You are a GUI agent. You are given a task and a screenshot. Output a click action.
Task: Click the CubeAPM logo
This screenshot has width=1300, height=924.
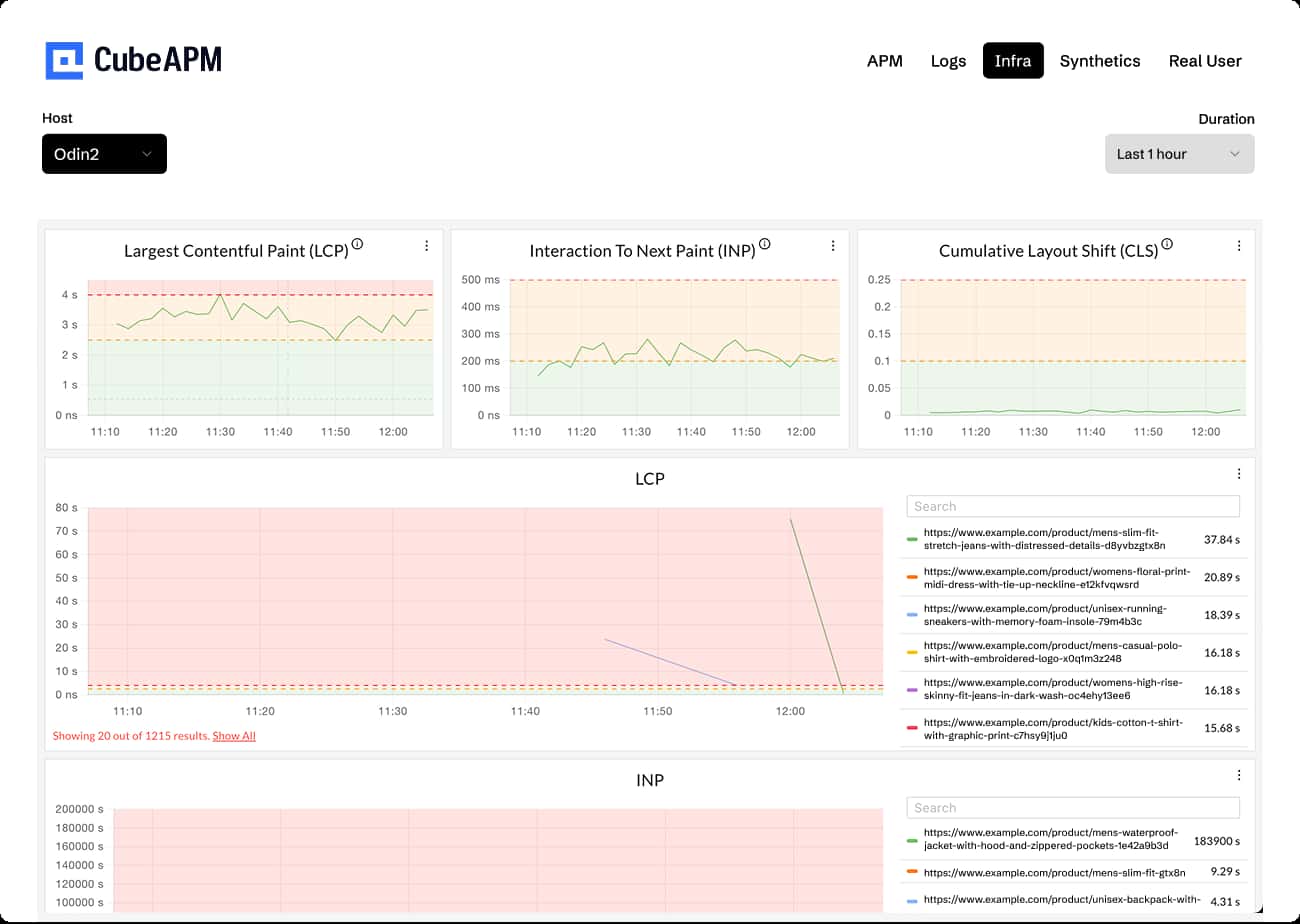[x=134, y=60]
